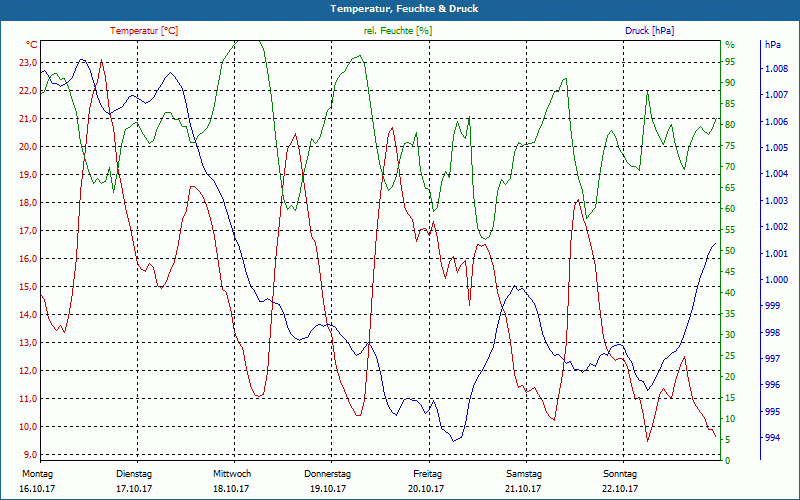The image size is (800, 500).
Task: Click the 1.002 pressure axis value
Action: point(777,227)
